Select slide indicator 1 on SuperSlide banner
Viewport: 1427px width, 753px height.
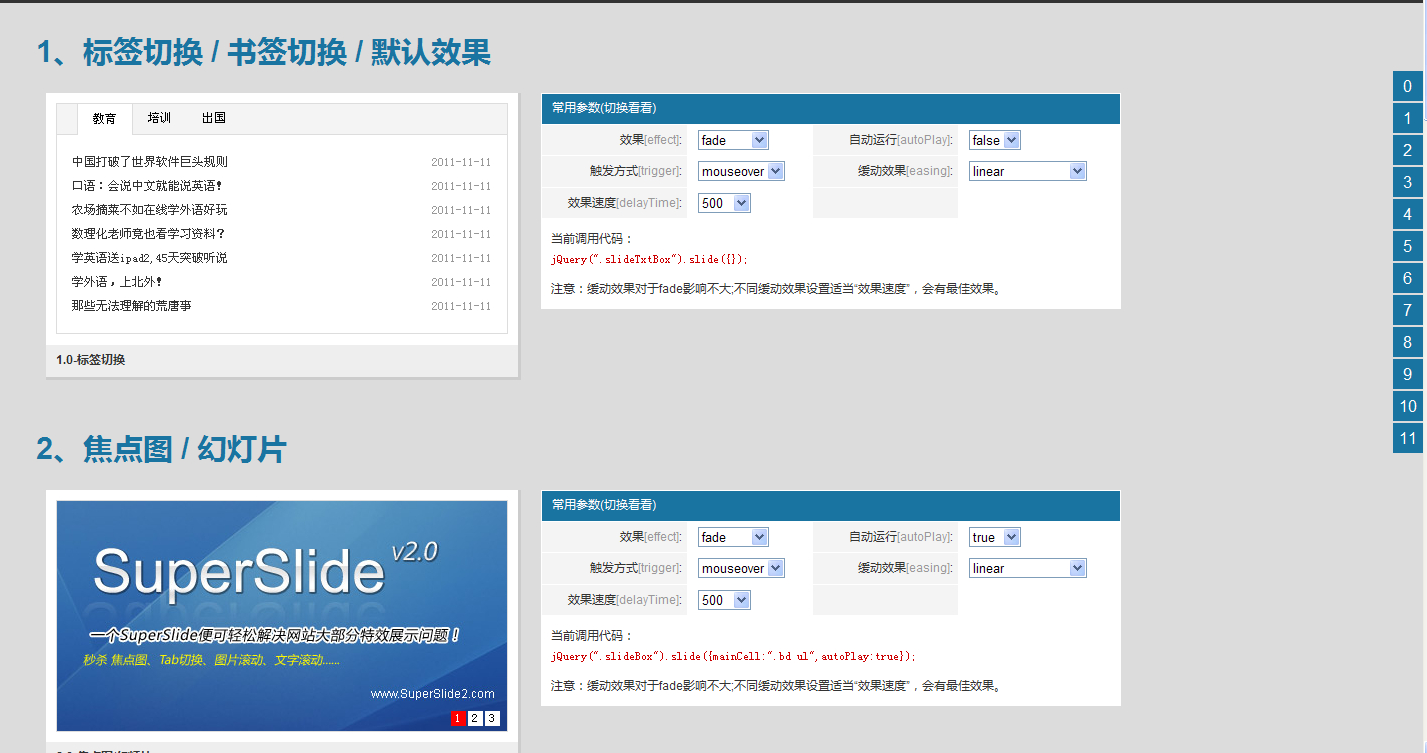pos(458,718)
